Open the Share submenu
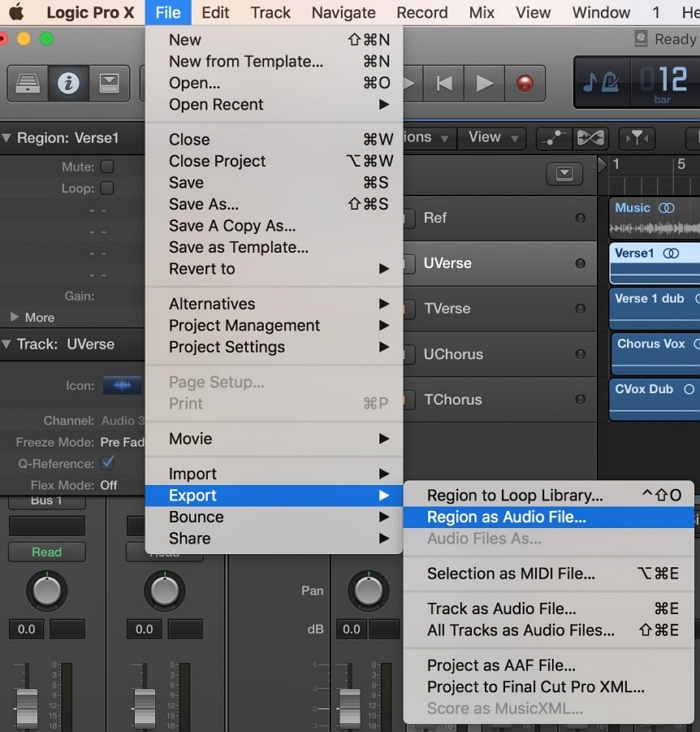 click(274, 538)
